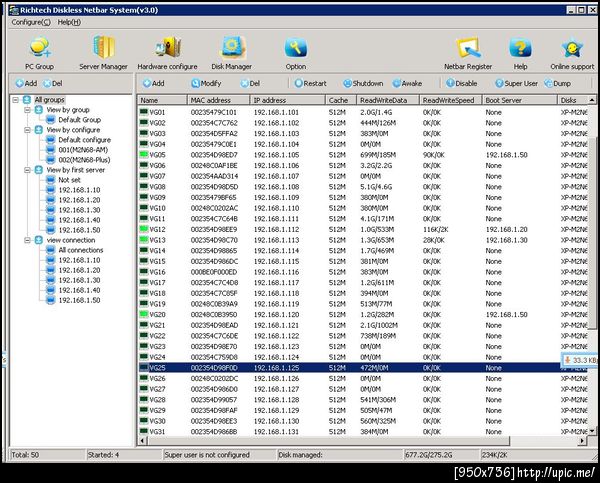Click the Total: 50 status entry
The height and width of the screenshot is (483, 600).
[46, 455]
